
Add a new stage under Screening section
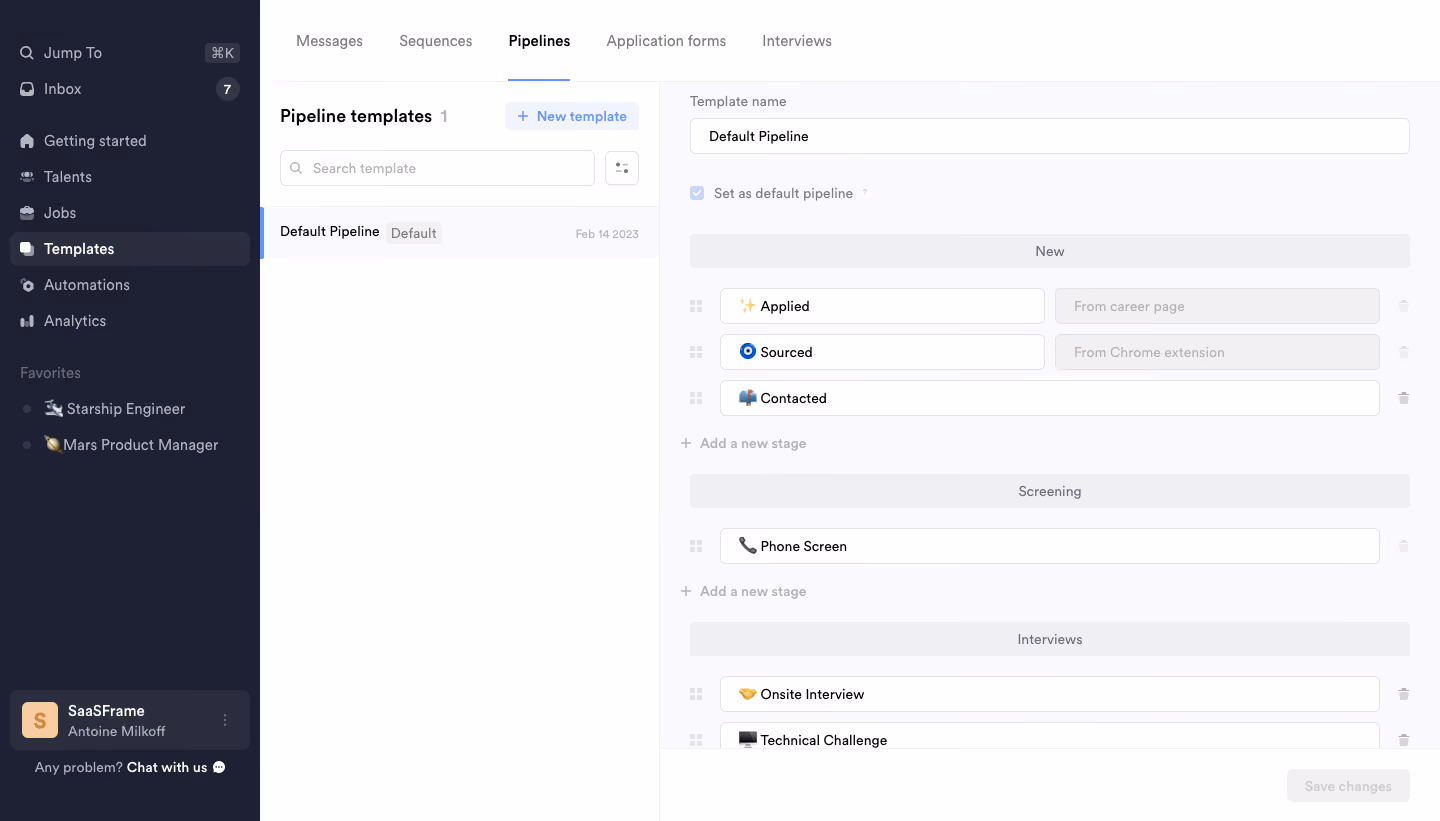click(x=743, y=591)
